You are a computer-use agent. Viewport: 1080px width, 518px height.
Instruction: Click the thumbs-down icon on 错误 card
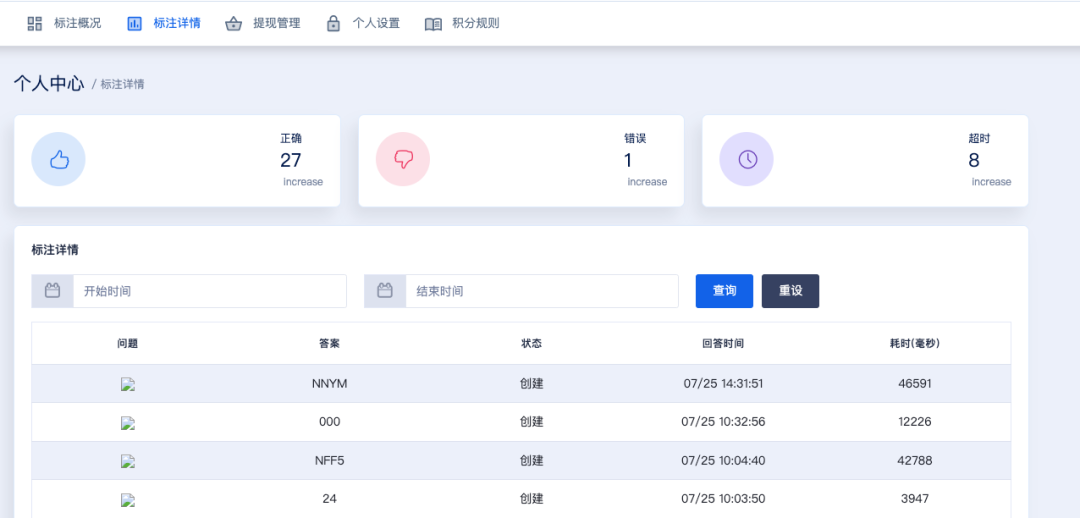click(403, 159)
